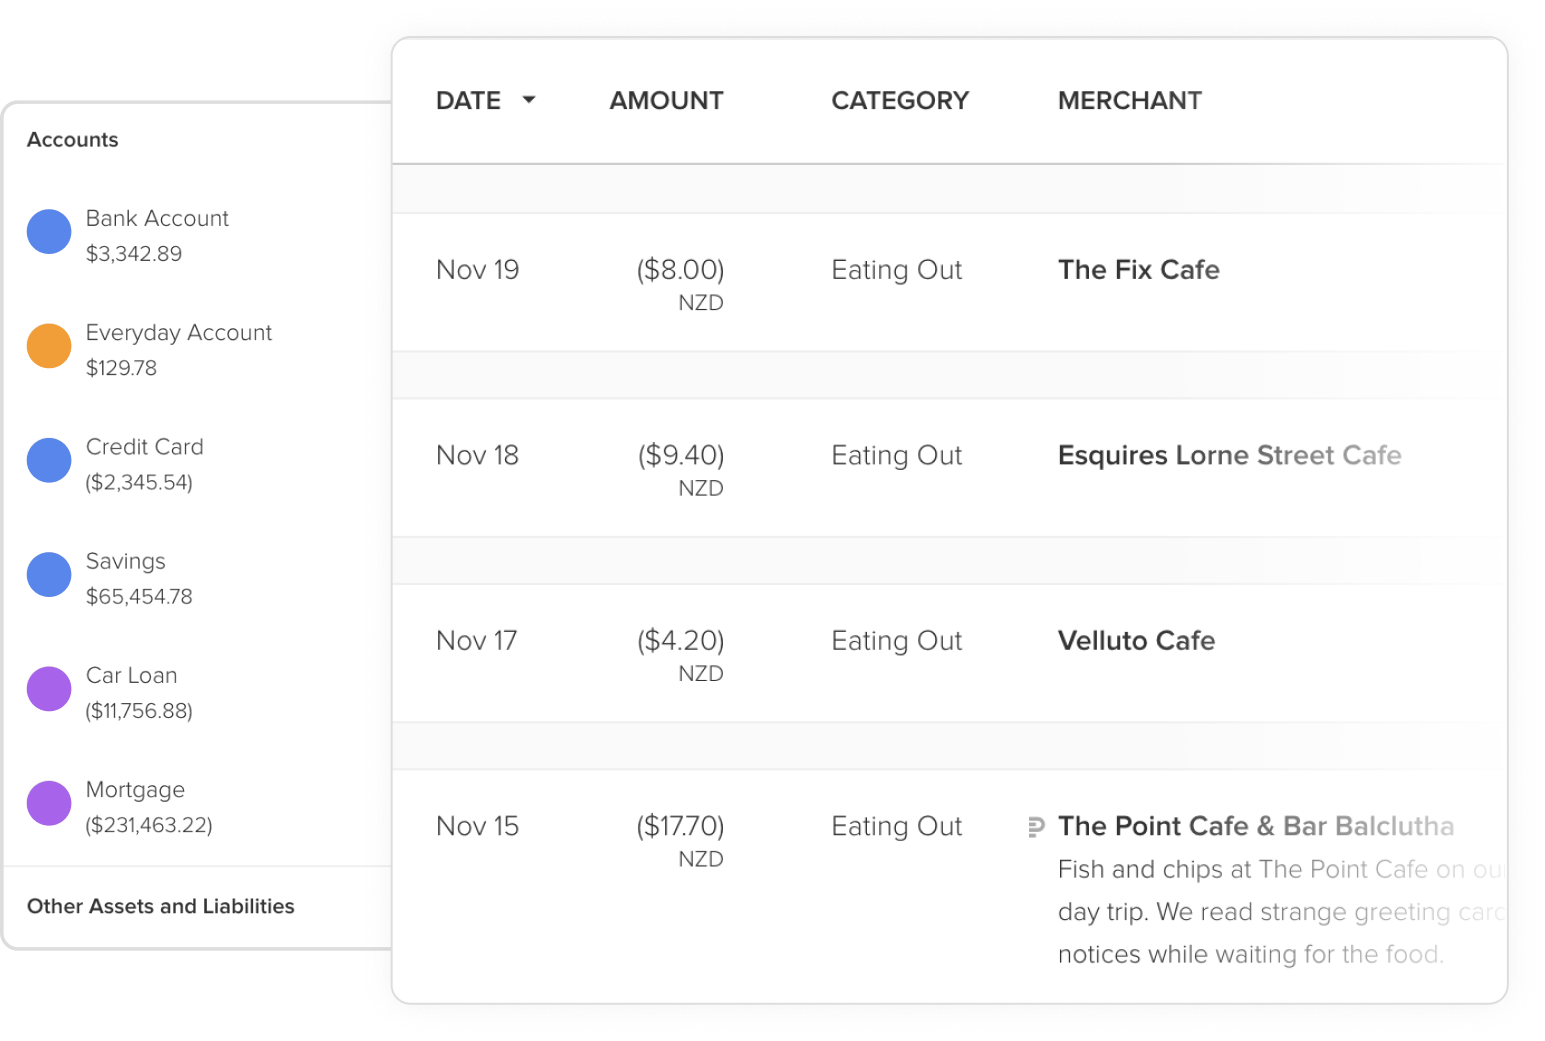Open The Point Cafe & Bar Balclutha
This screenshot has height=1041, width=1545.
click(x=1255, y=827)
